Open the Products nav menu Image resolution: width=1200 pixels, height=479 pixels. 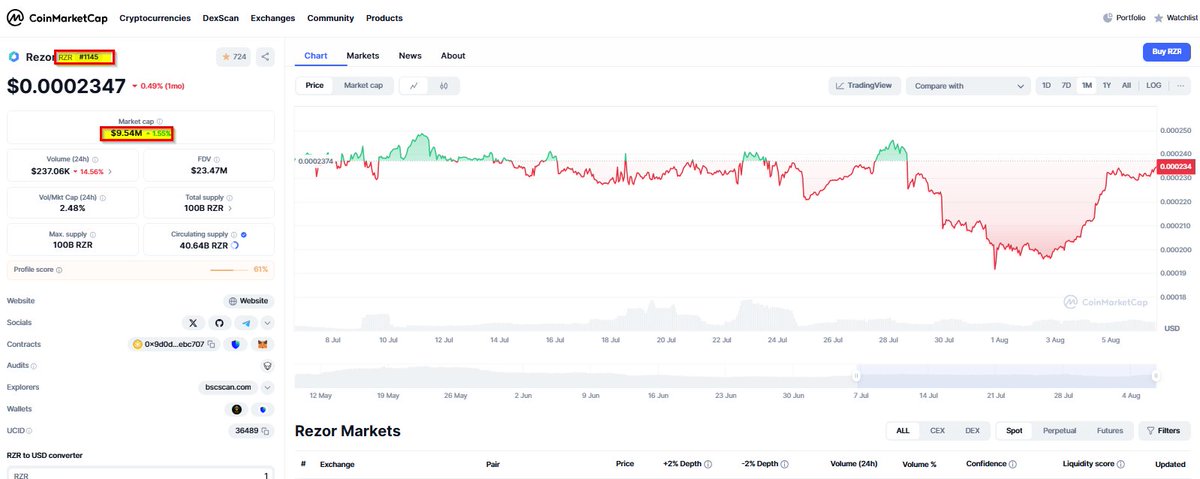tap(384, 18)
